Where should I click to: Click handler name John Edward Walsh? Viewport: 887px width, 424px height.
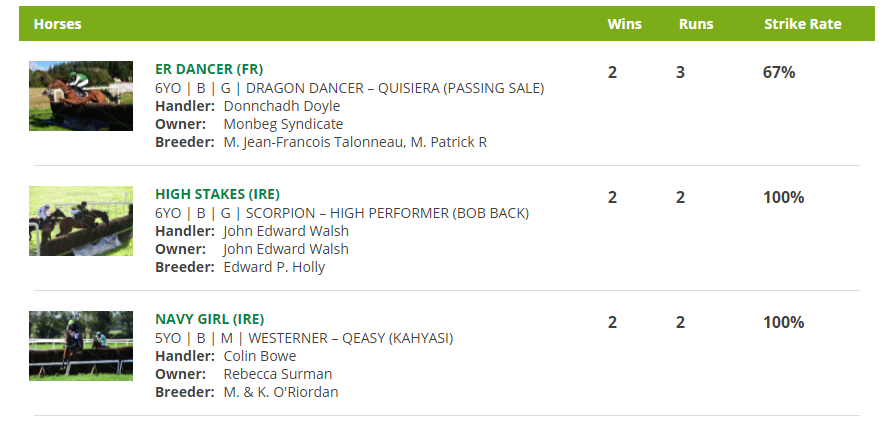(x=286, y=231)
